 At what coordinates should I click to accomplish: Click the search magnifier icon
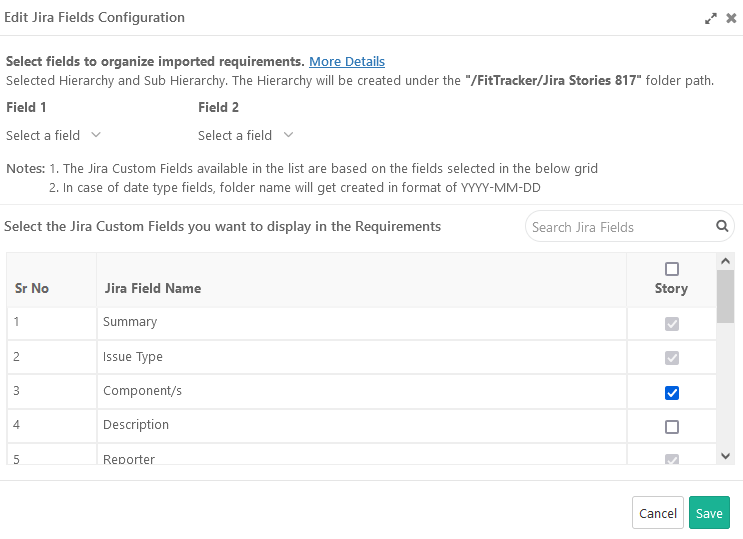(722, 226)
